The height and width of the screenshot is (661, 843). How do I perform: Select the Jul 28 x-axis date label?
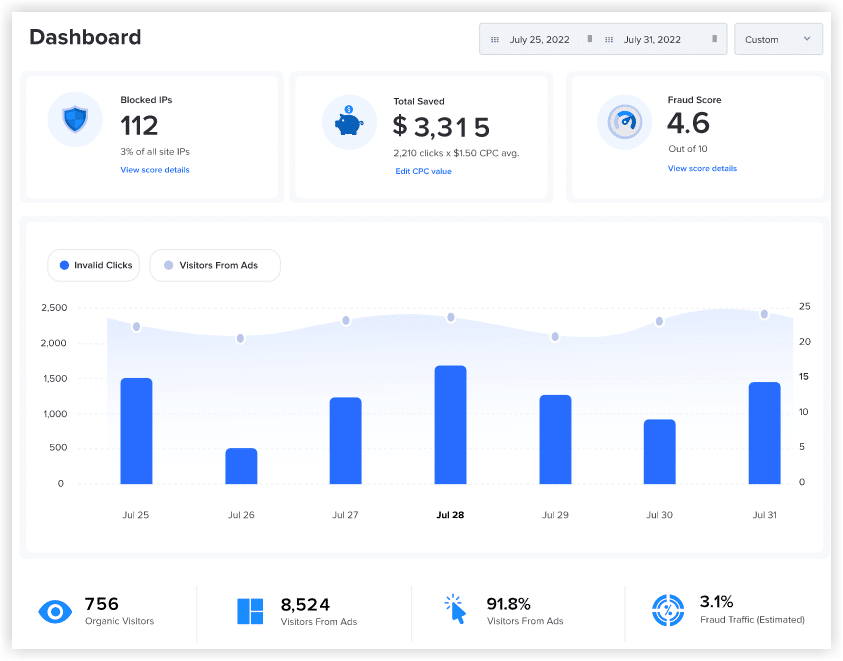pos(450,516)
